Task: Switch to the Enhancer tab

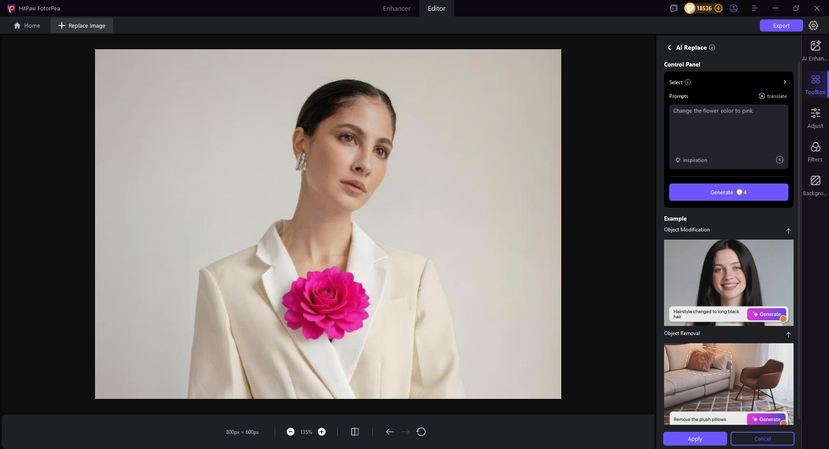Action: tap(396, 8)
